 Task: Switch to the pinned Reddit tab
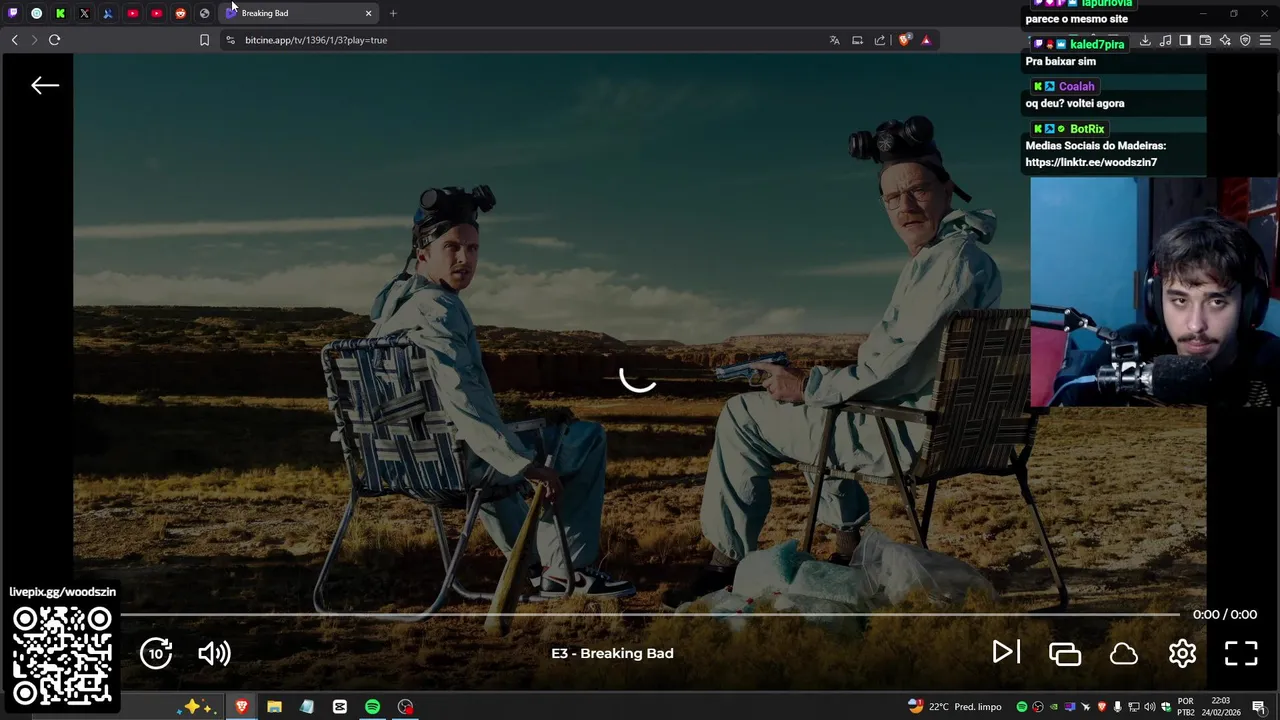pos(181,13)
